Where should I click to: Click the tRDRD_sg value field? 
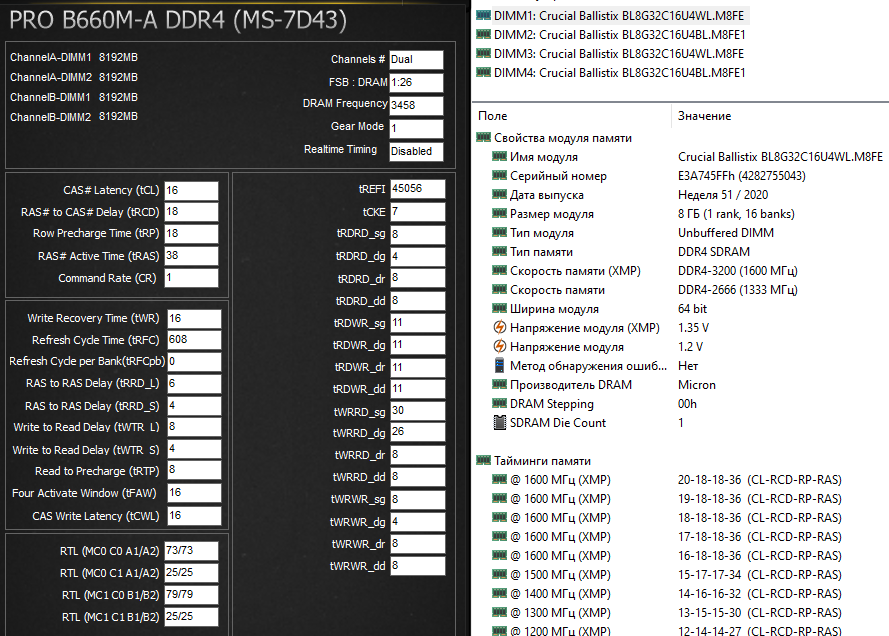pos(418,234)
